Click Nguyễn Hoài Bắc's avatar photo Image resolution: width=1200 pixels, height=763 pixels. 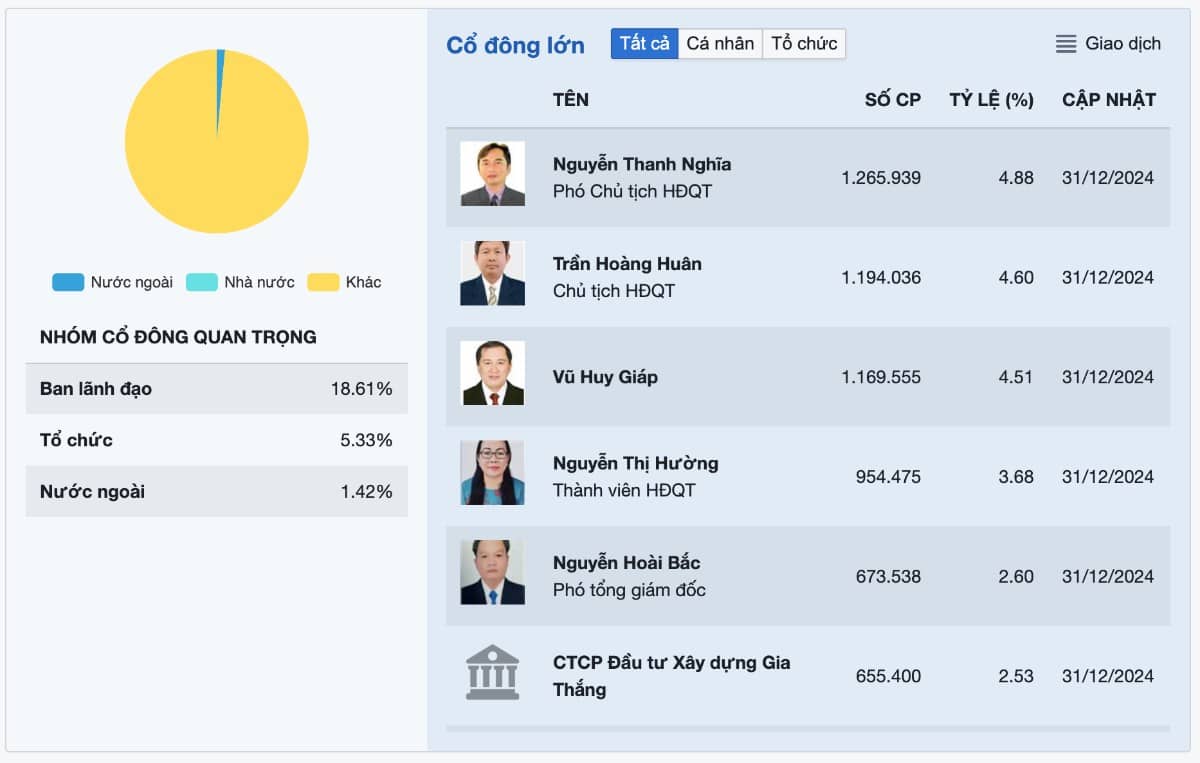pyautogui.click(x=492, y=572)
